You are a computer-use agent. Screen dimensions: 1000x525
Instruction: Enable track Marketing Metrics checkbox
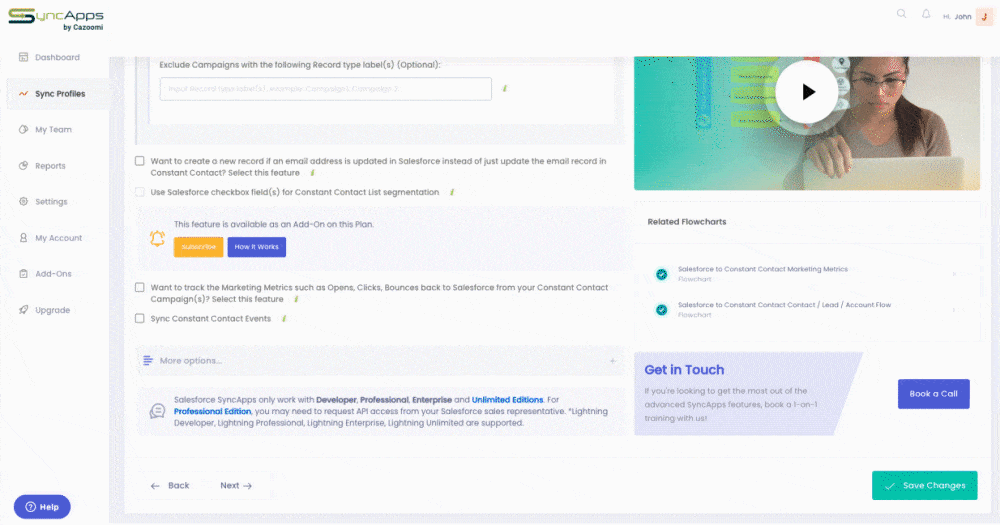[x=140, y=287]
